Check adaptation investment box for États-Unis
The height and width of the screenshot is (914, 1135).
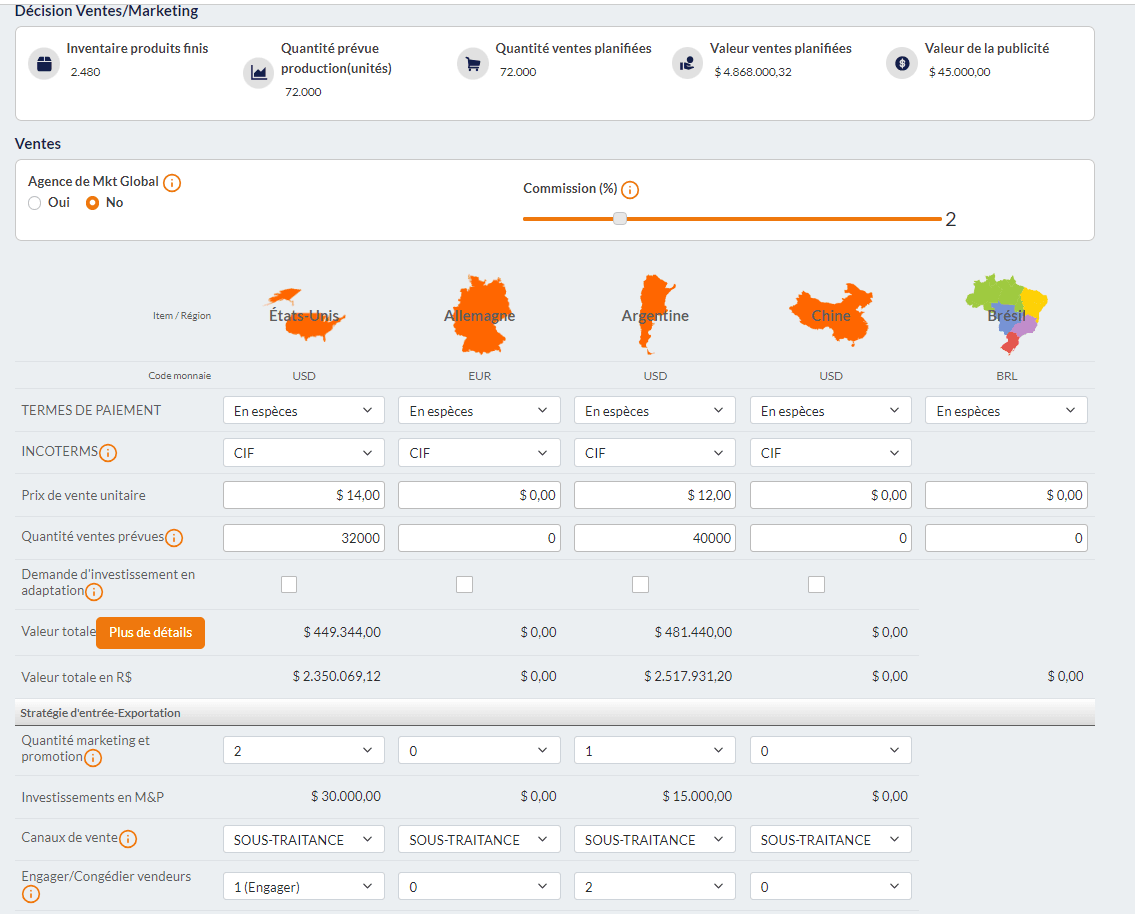[289, 584]
